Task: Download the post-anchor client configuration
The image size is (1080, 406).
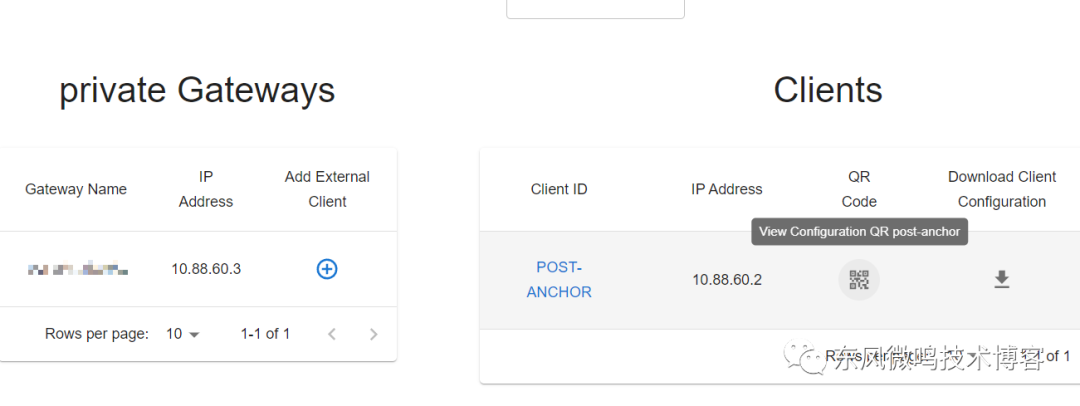Action: click(x=1001, y=279)
